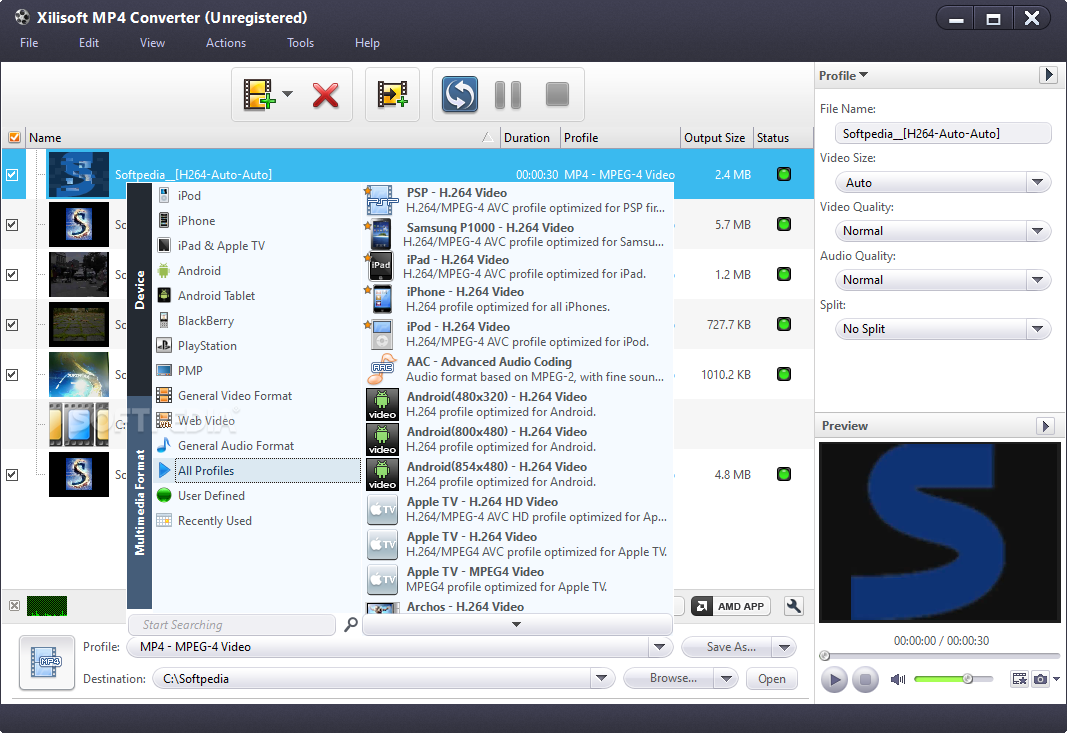Open the Profile combo box dropdown arrow
The width and height of the screenshot is (1067, 733).
point(659,647)
